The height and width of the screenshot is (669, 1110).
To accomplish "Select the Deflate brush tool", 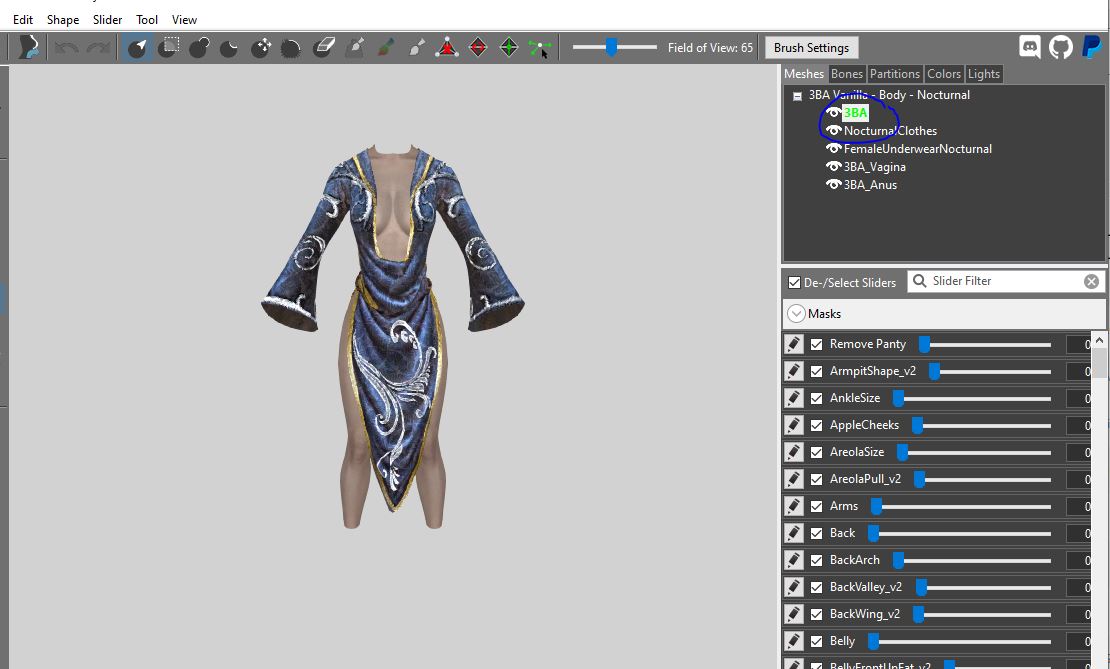I will pos(229,47).
